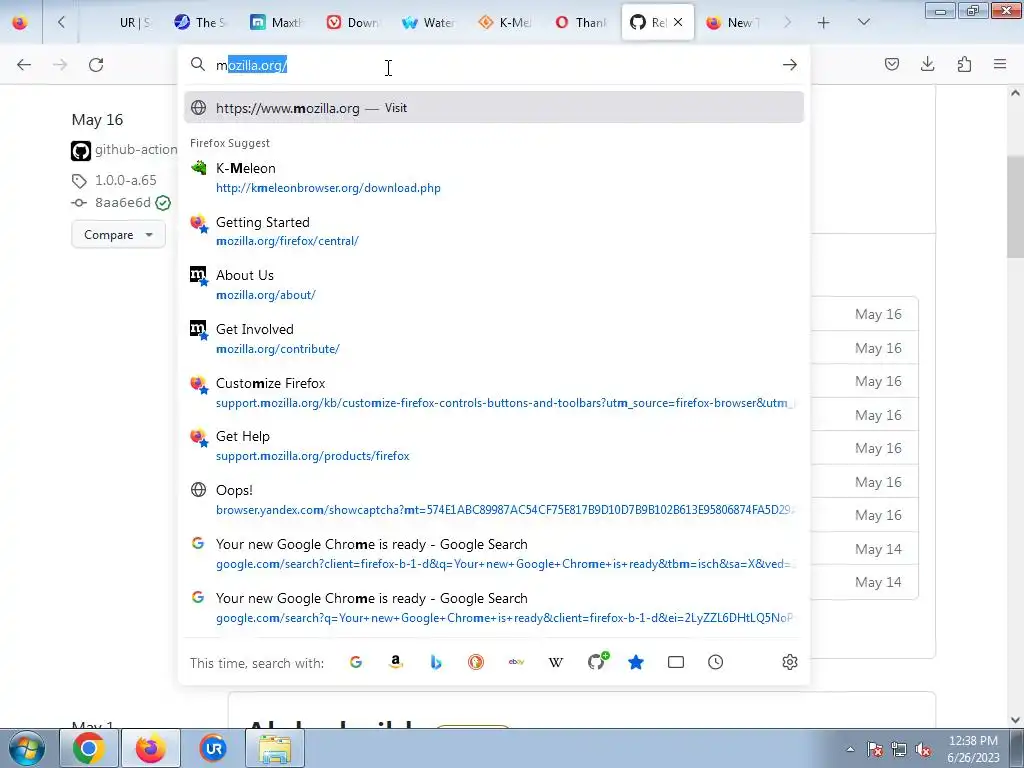Open the 1.0.0-a.65 tag link
1024x768 pixels.
click(126, 180)
